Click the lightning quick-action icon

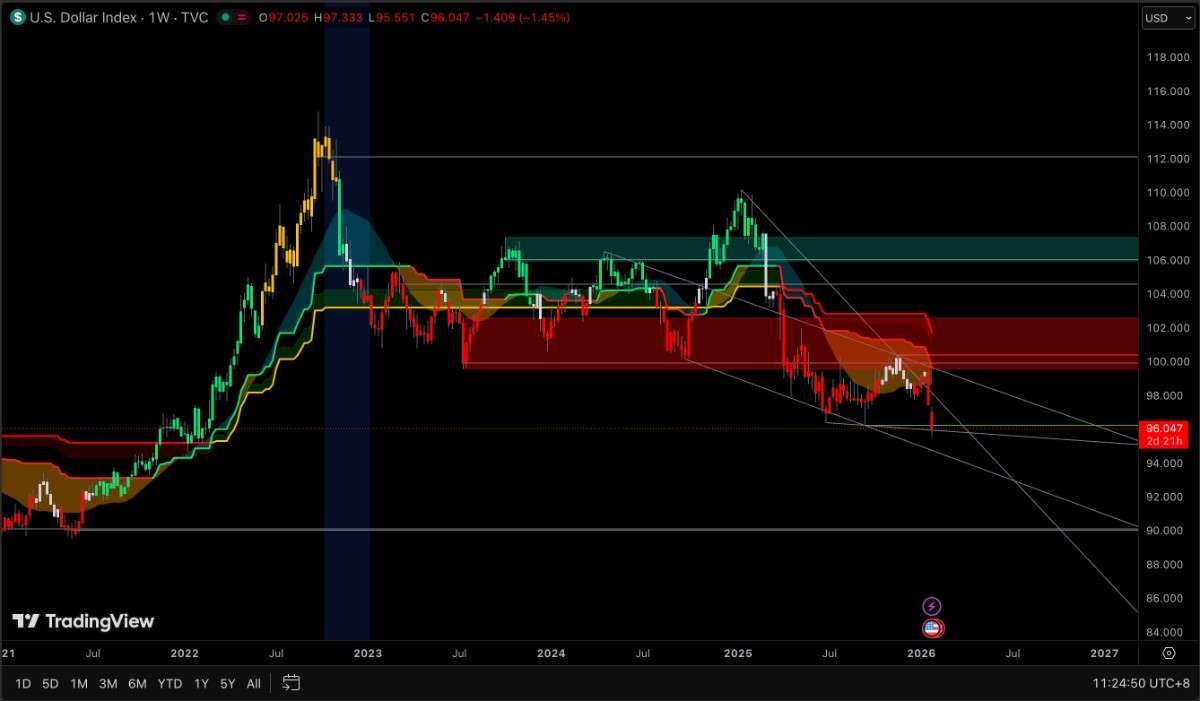tap(931, 605)
